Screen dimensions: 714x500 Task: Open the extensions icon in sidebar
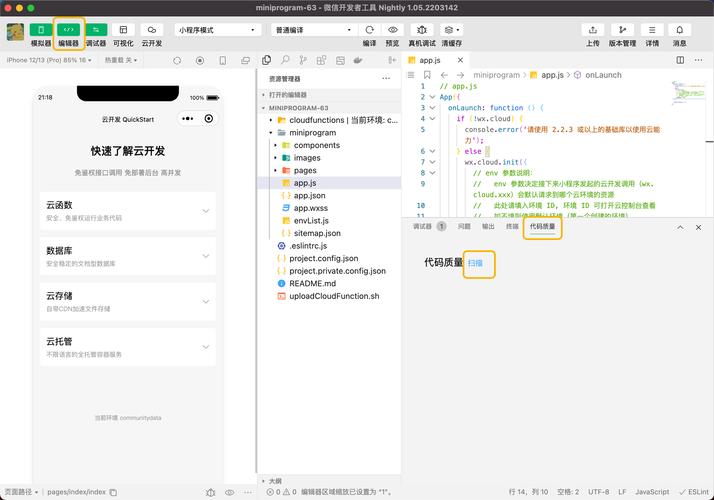click(321, 60)
